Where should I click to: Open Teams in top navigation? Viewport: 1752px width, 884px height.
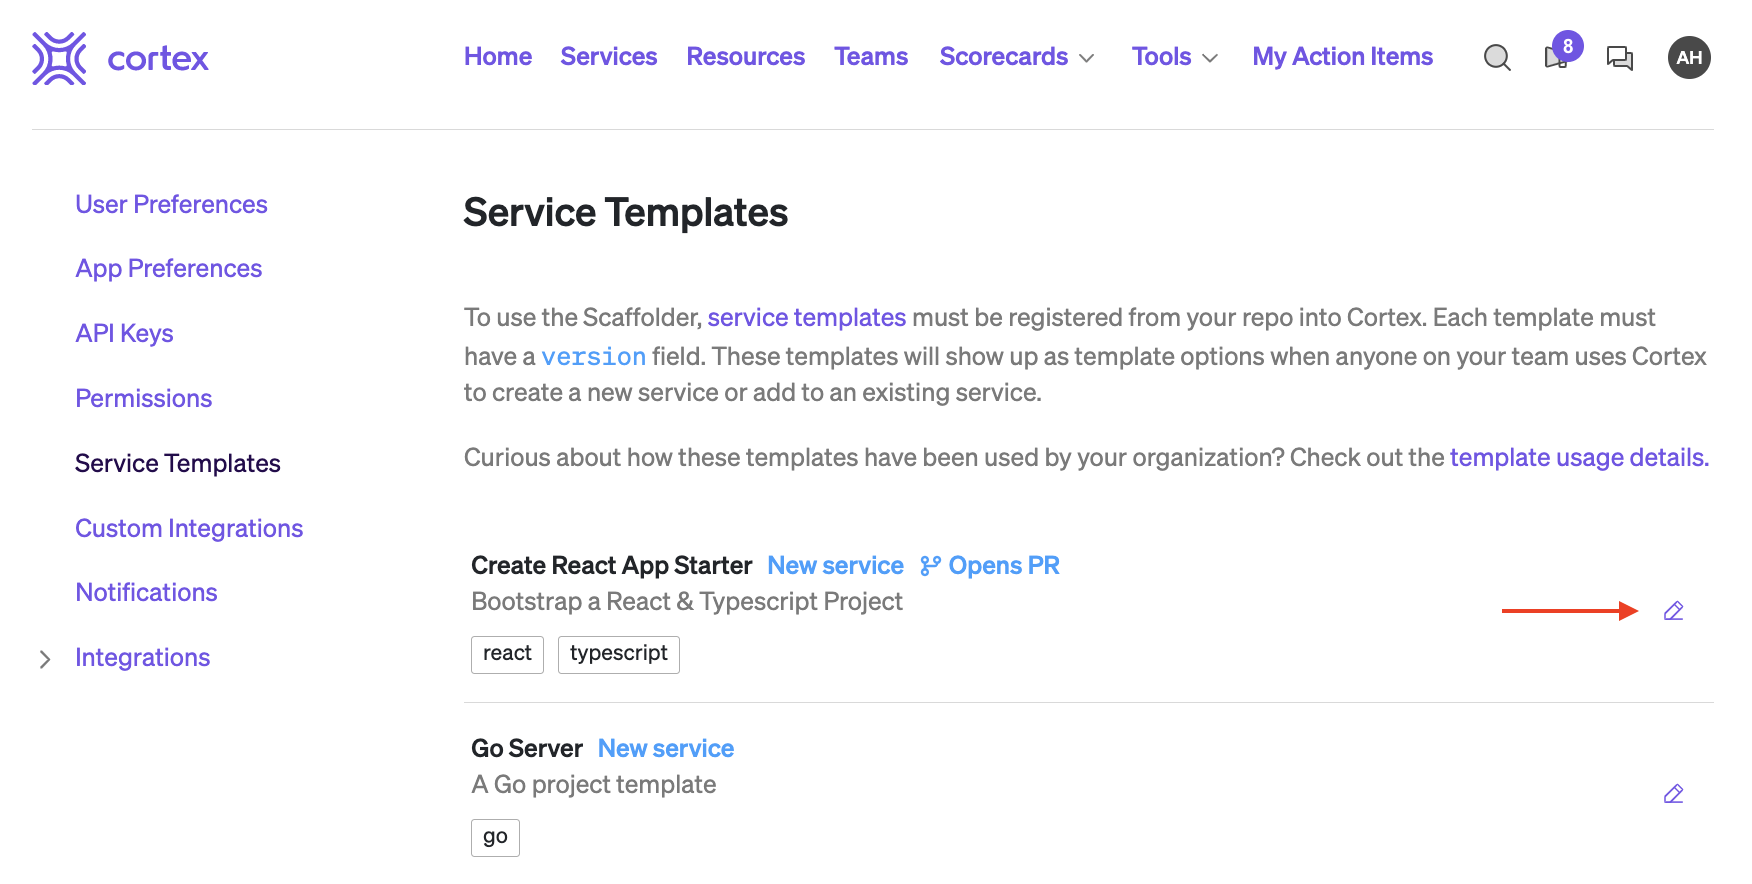pos(872,57)
